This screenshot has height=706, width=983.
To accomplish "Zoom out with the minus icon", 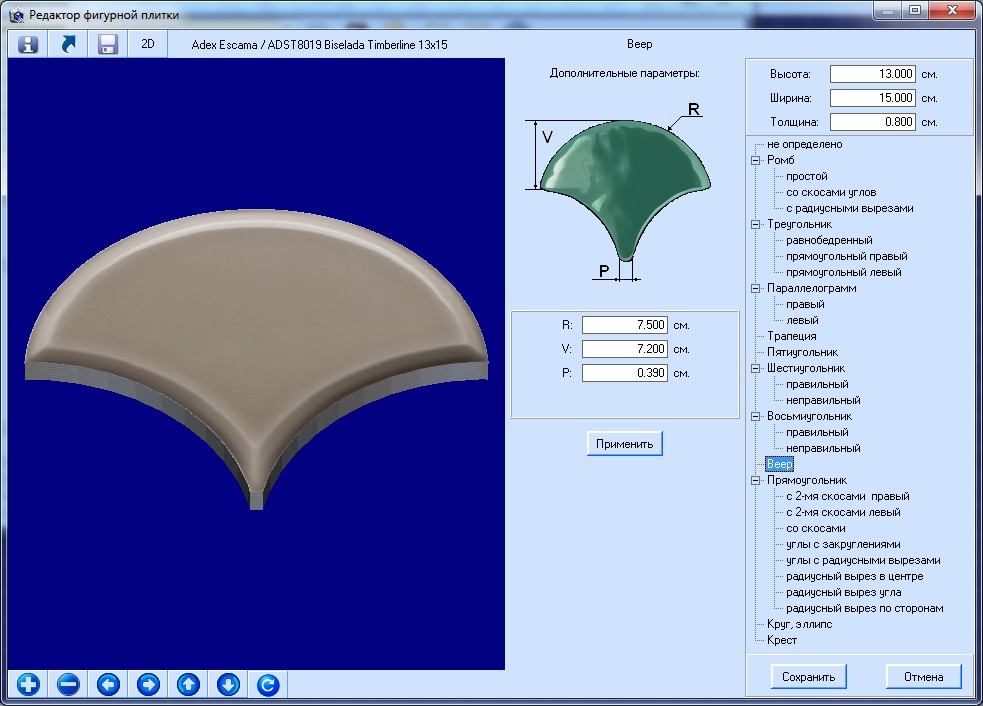I will pos(68,685).
